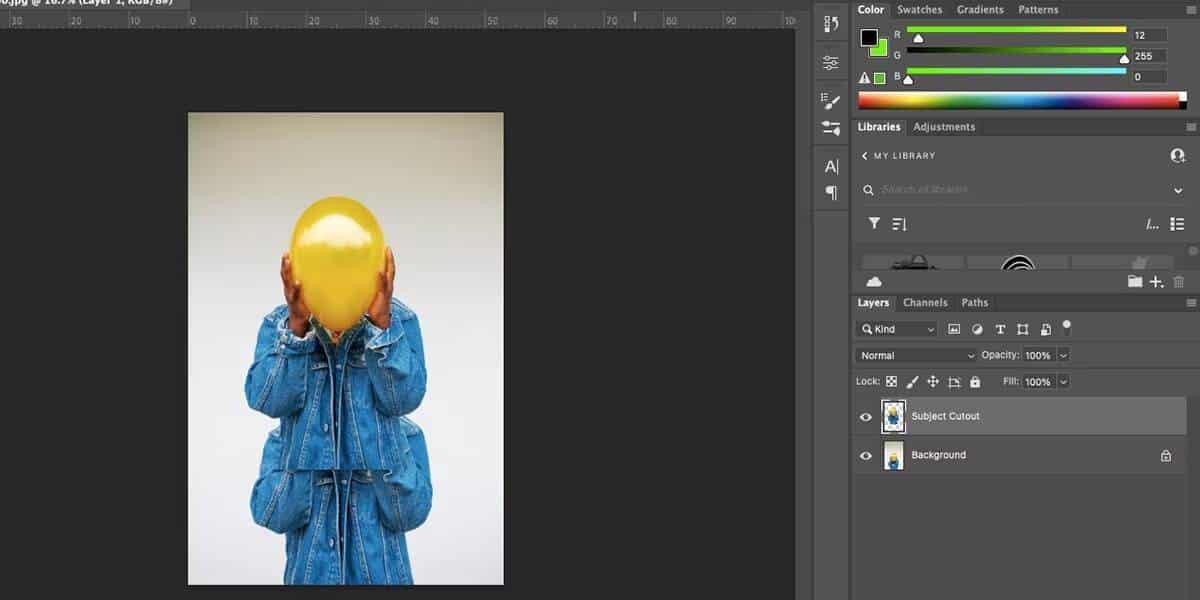Delete a library item using the trash icon
This screenshot has width=1200, height=600.
tap(1179, 281)
